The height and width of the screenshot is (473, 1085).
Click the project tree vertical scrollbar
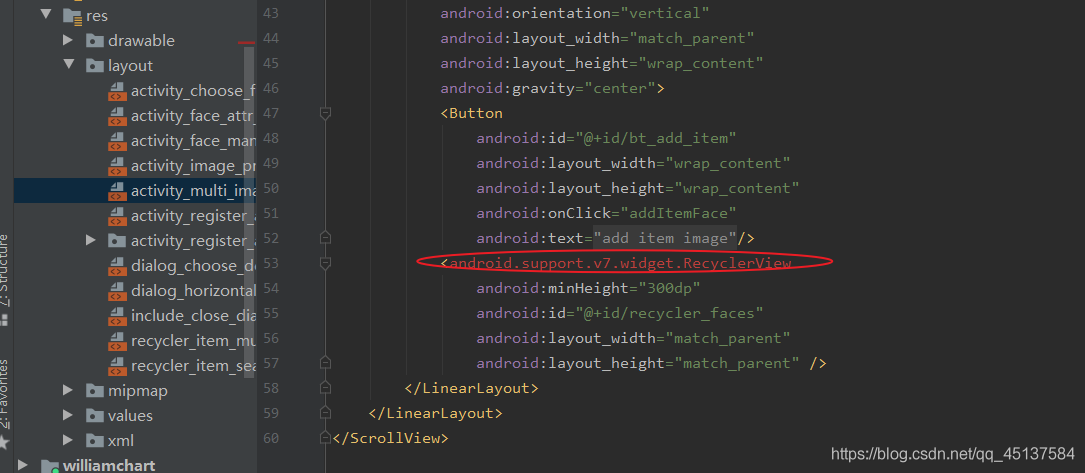(250, 214)
